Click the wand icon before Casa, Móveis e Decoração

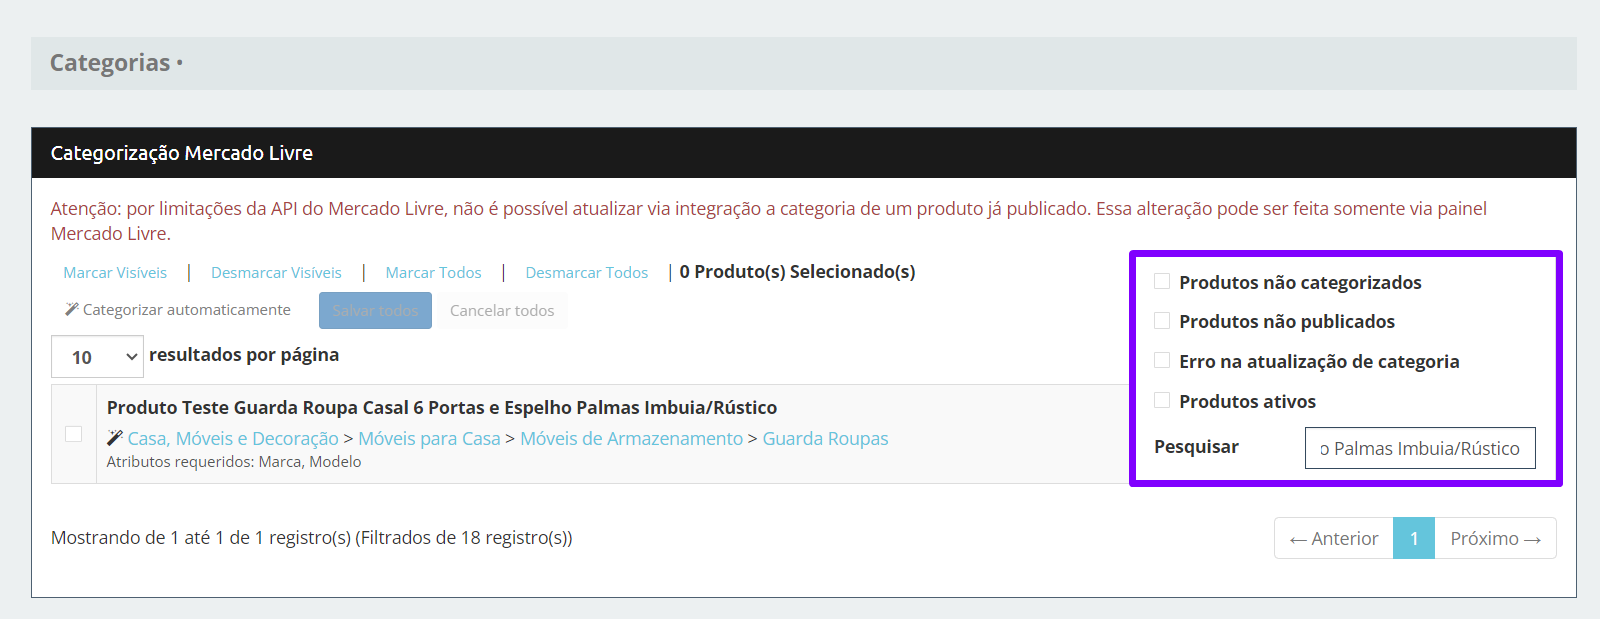tap(115, 438)
